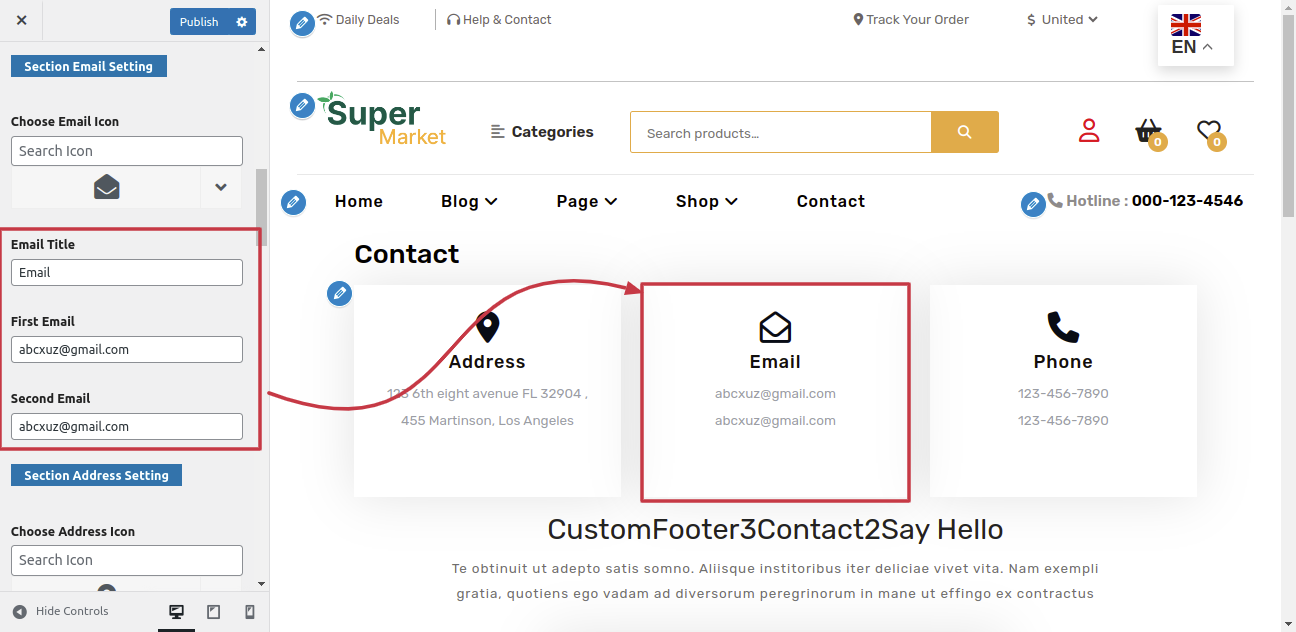Click the Publish settings gear icon
Image resolution: width=1296 pixels, height=632 pixels.
(242, 22)
